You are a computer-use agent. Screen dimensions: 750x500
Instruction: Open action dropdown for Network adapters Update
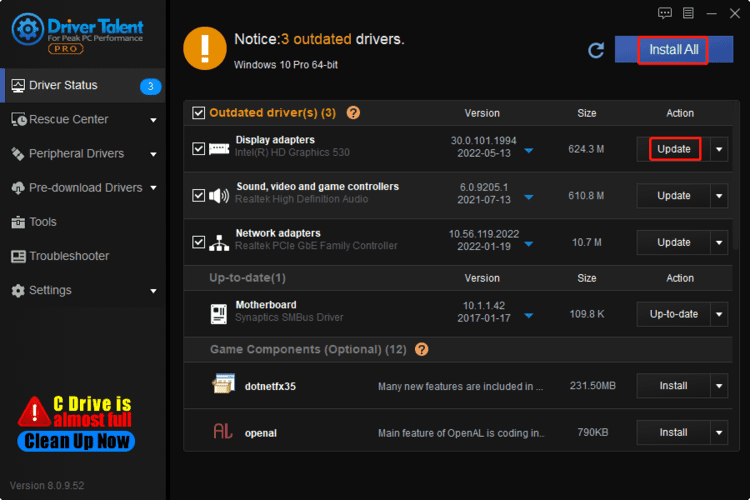719,243
